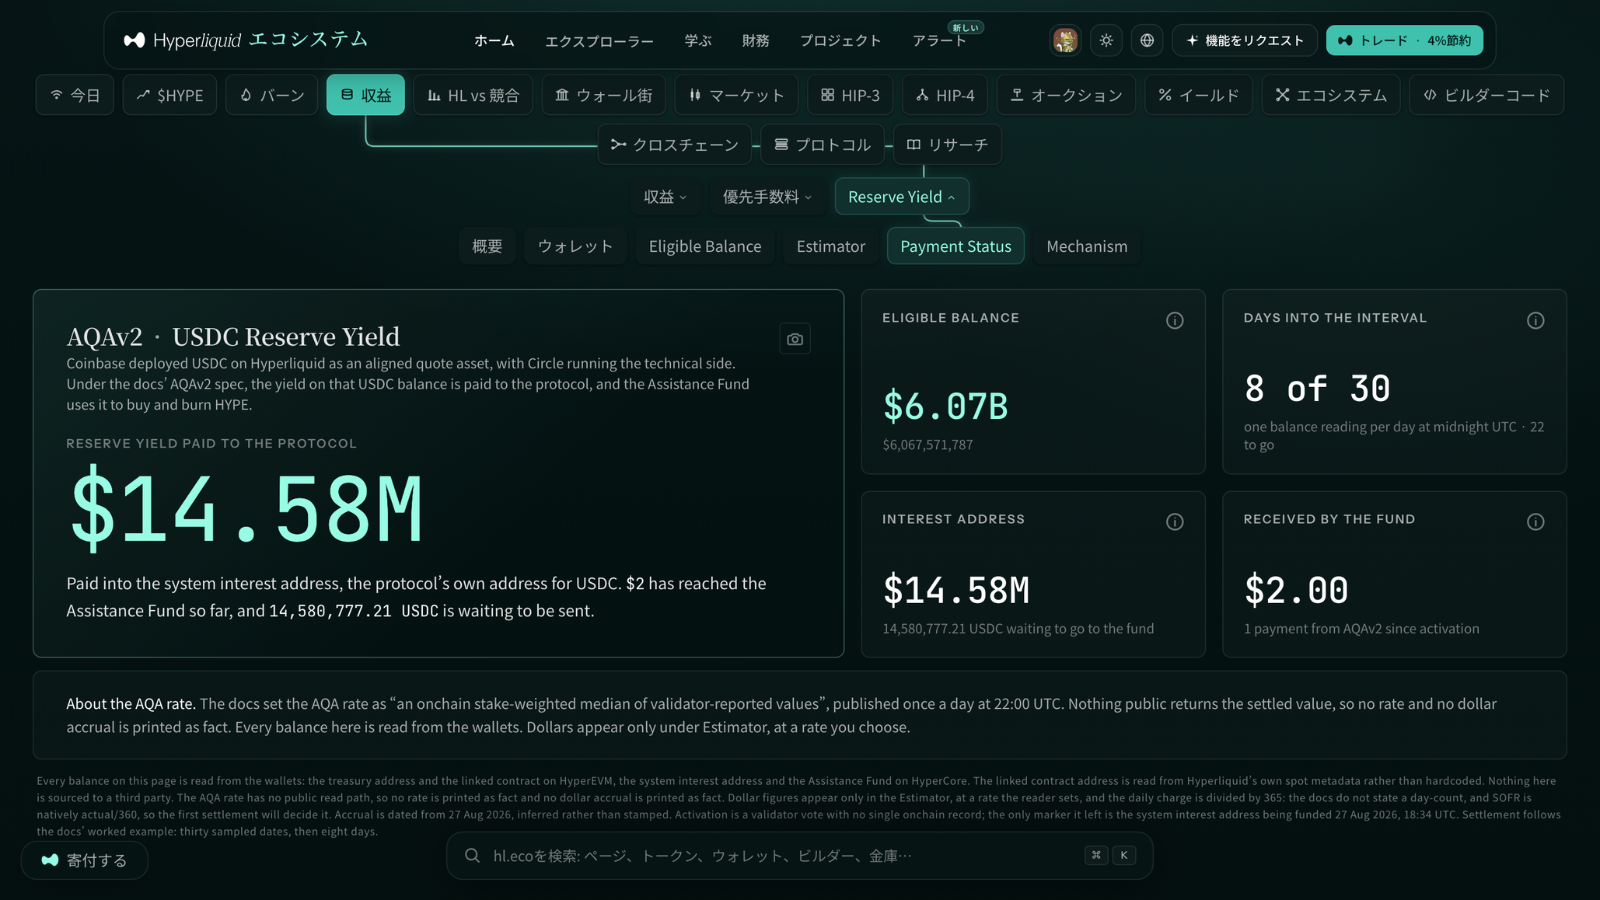
Task: Expand the 収益 dropdown submenu
Action: click(665, 197)
